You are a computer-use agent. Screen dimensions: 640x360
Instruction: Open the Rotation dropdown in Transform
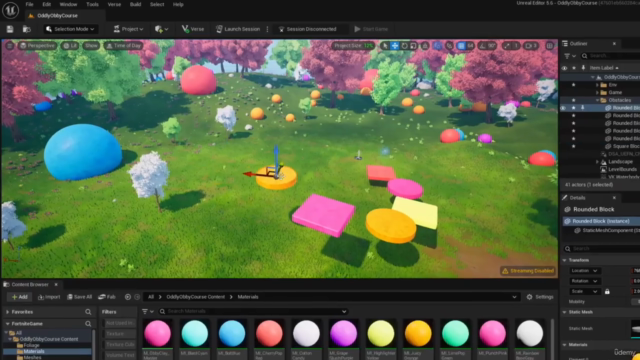point(584,281)
